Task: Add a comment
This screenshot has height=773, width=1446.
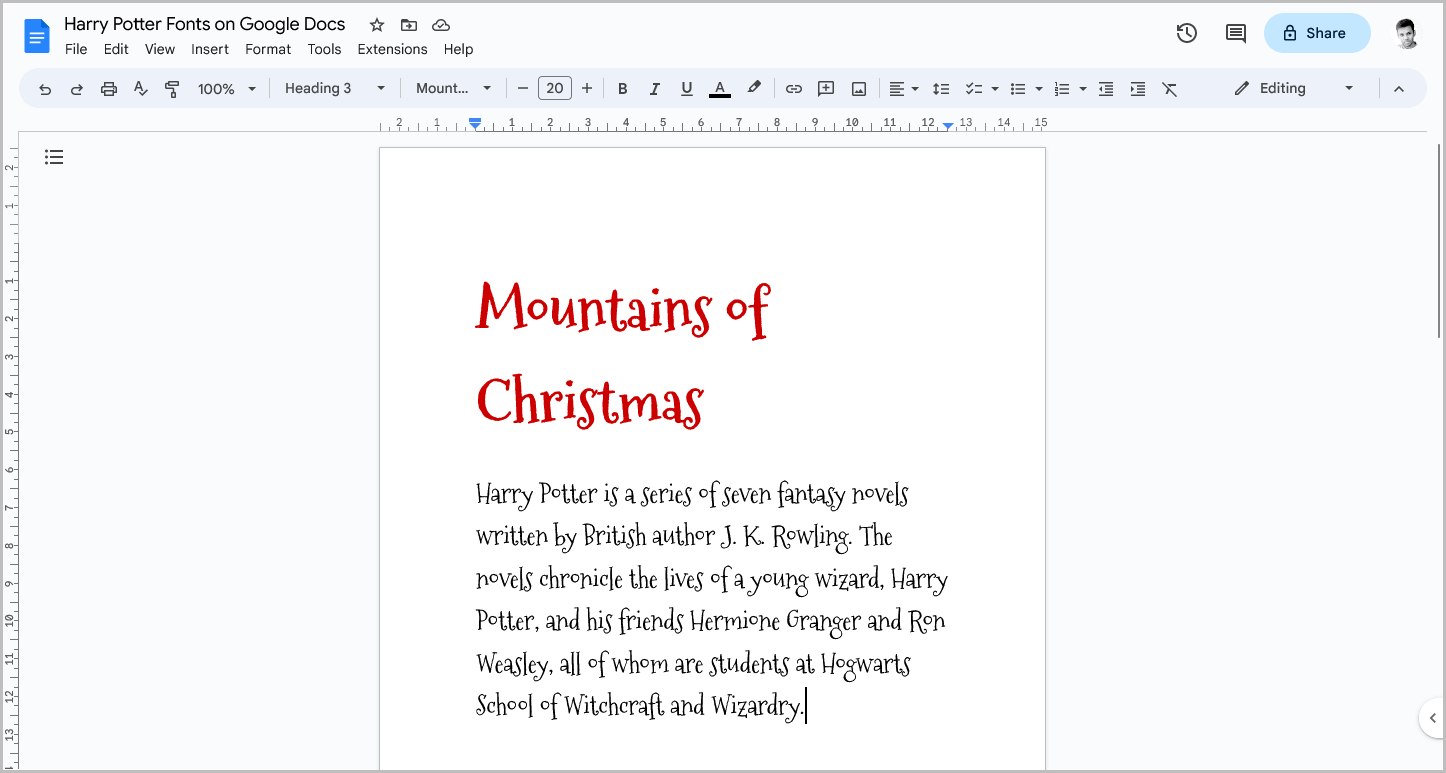Action: (826, 88)
